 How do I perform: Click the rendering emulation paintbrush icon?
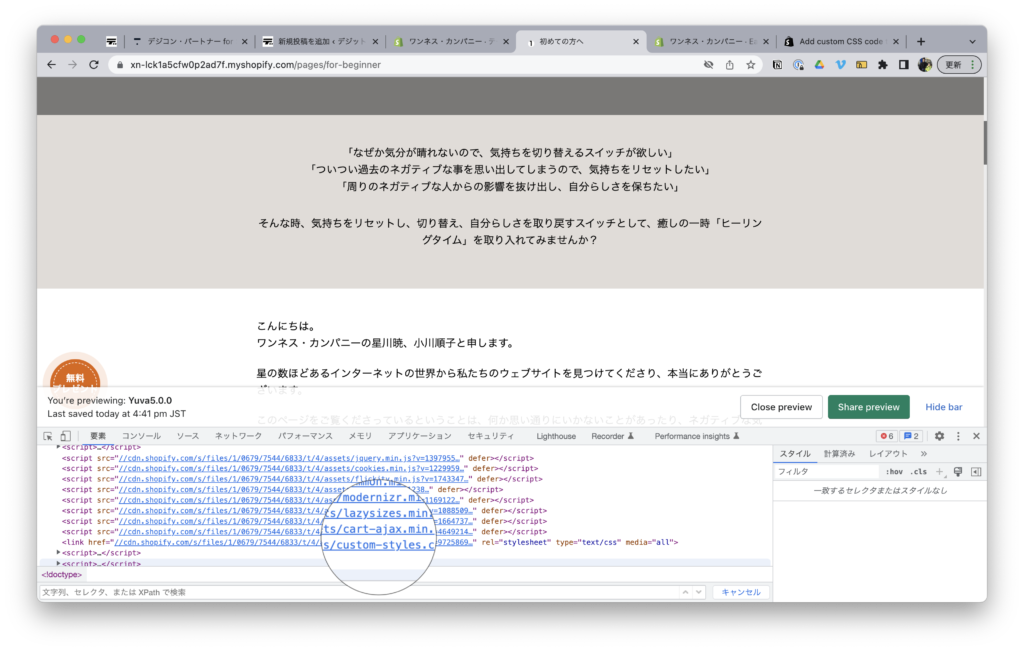[x=958, y=471]
